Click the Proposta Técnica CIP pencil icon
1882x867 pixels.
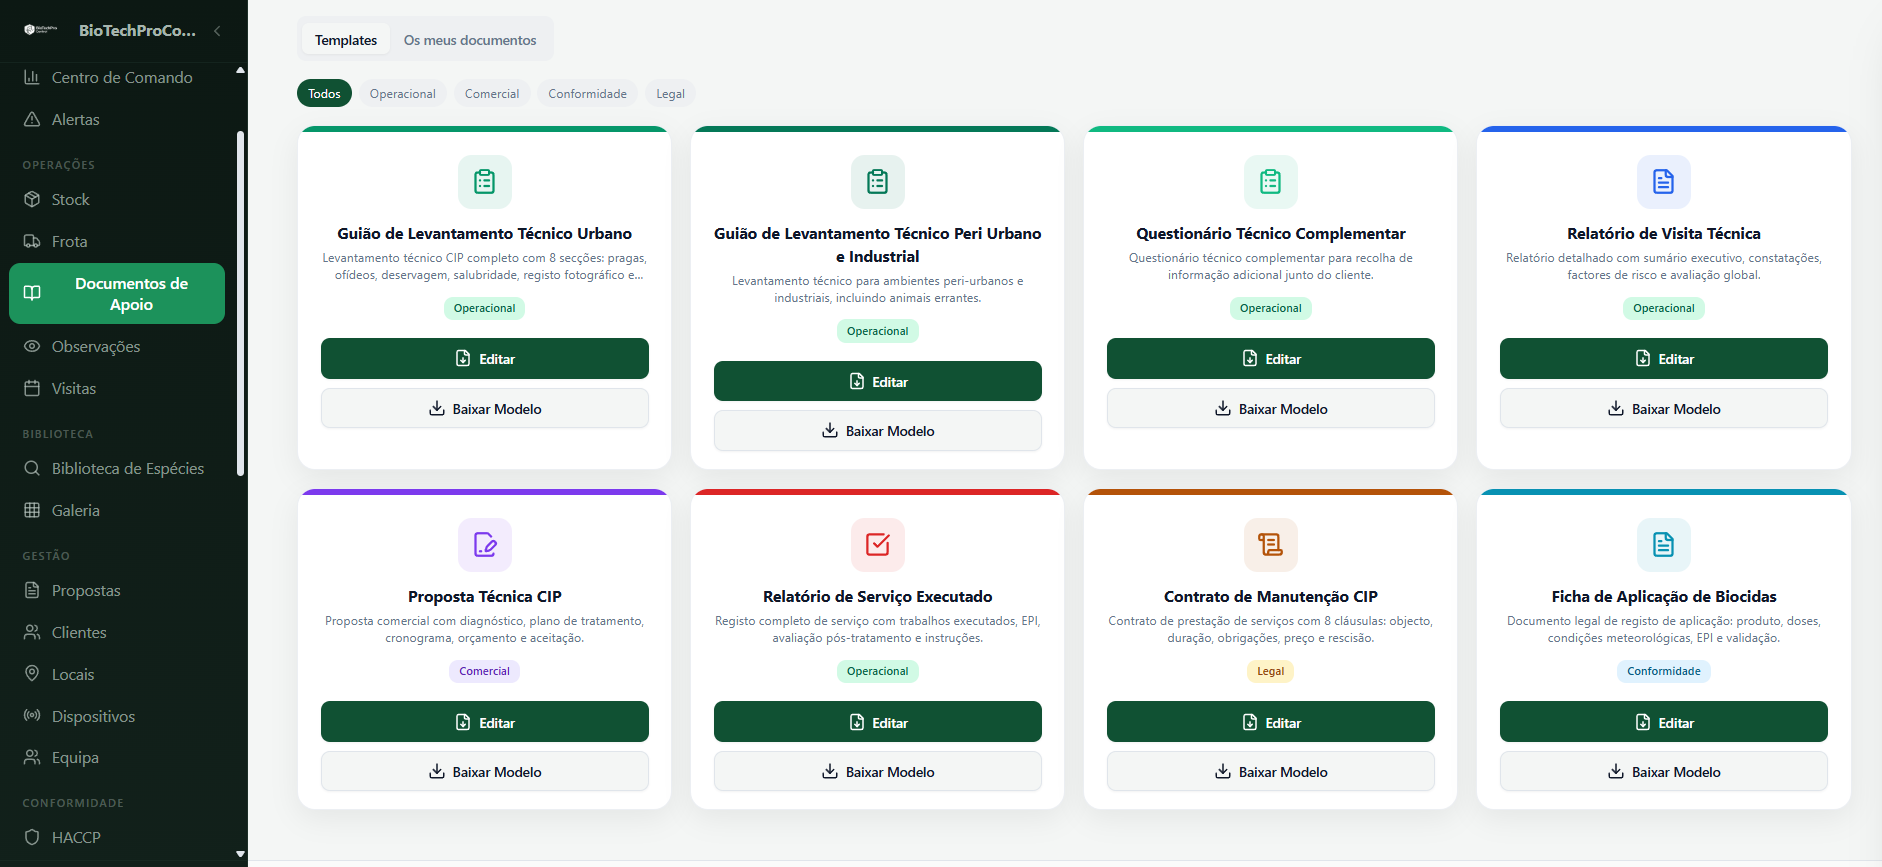485,544
